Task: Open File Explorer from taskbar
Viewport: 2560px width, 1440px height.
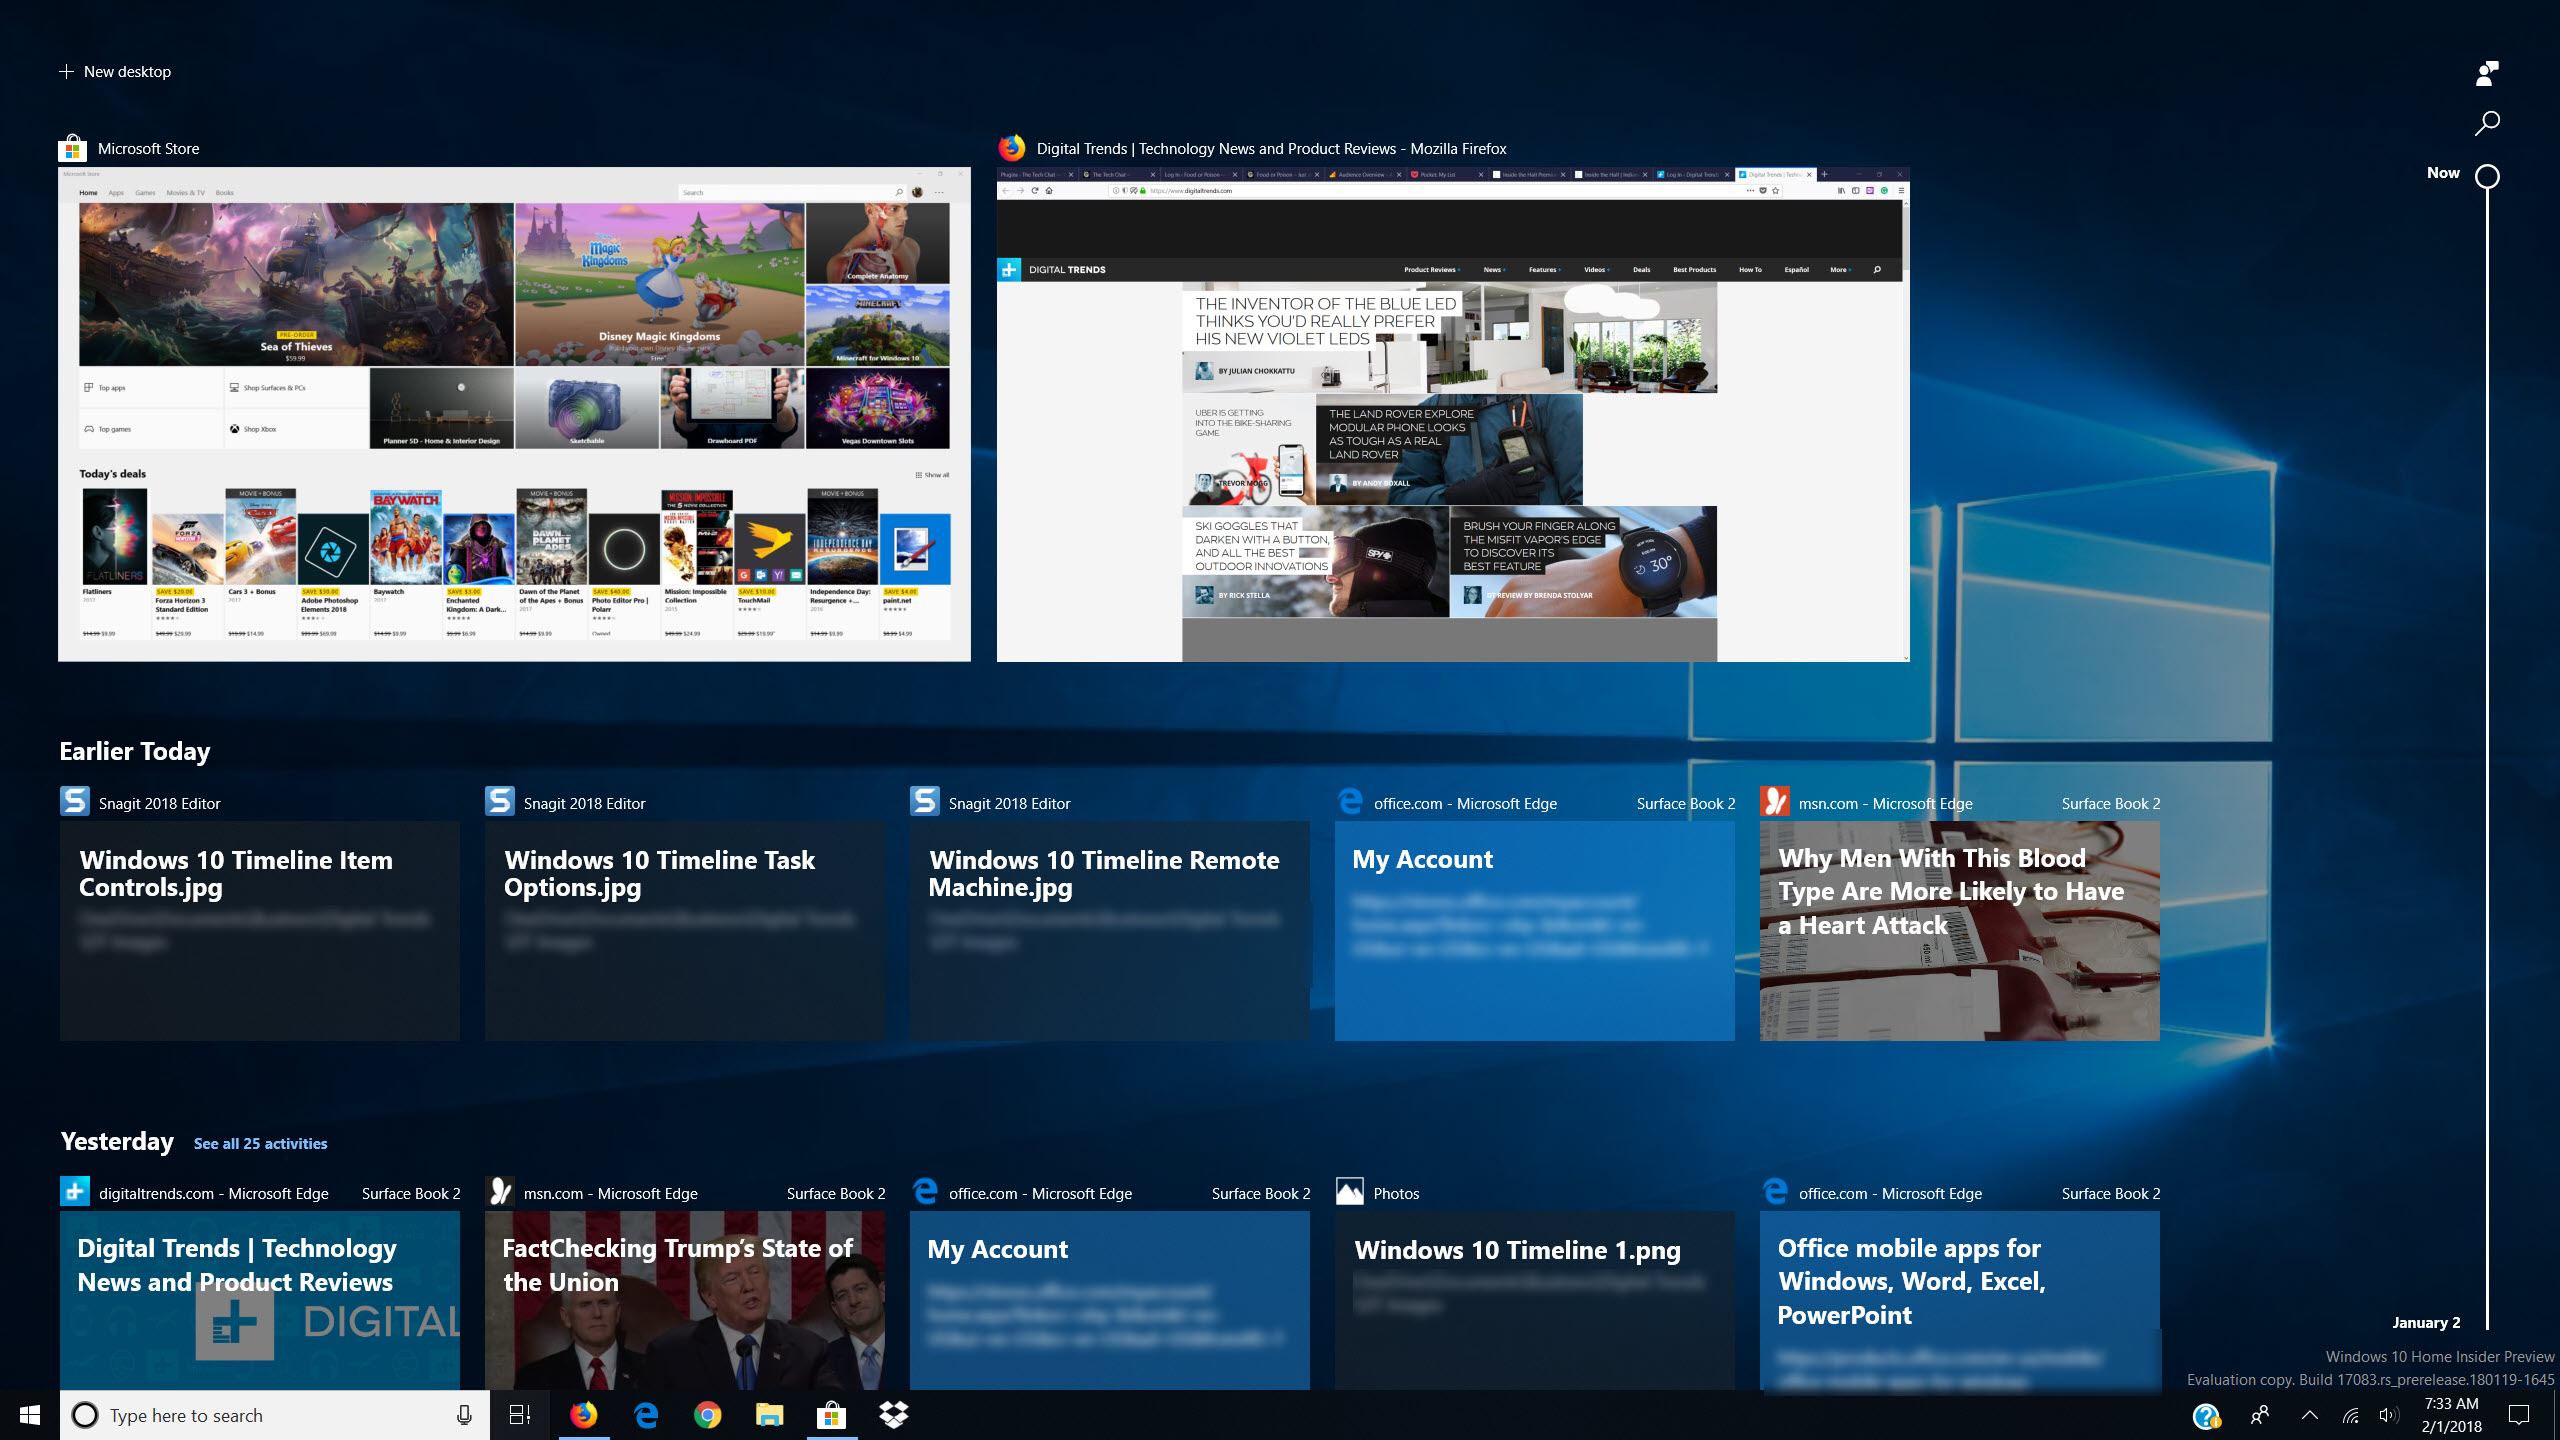Action: 769,1415
